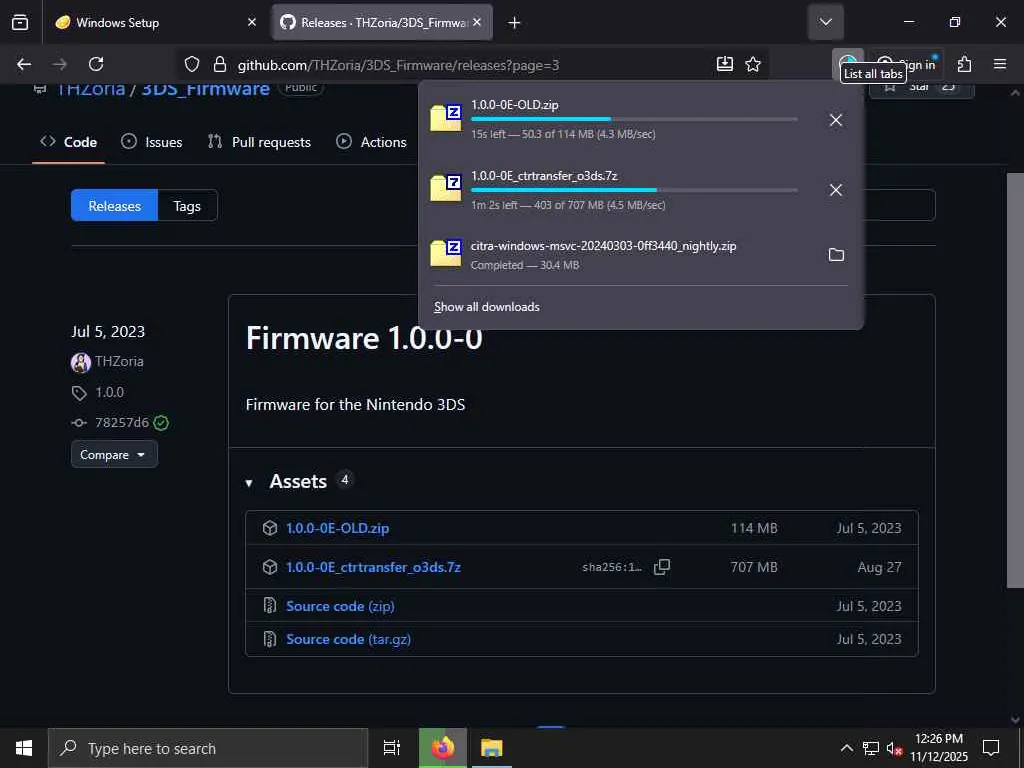
Task: Click the 707 MB size text
Action: click(x=754, y=567)
